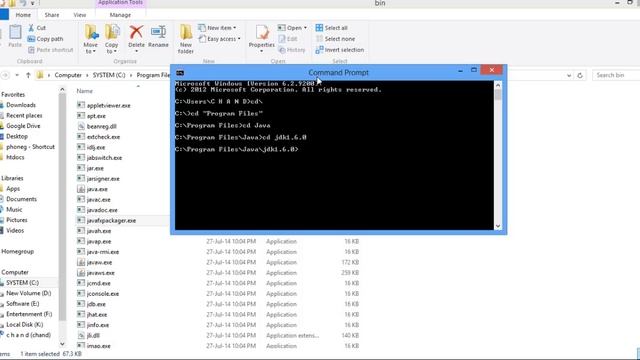Open Pictures library
Image resolution: width=640 pixels, height=360 pixels.
(x=17, y=220)
